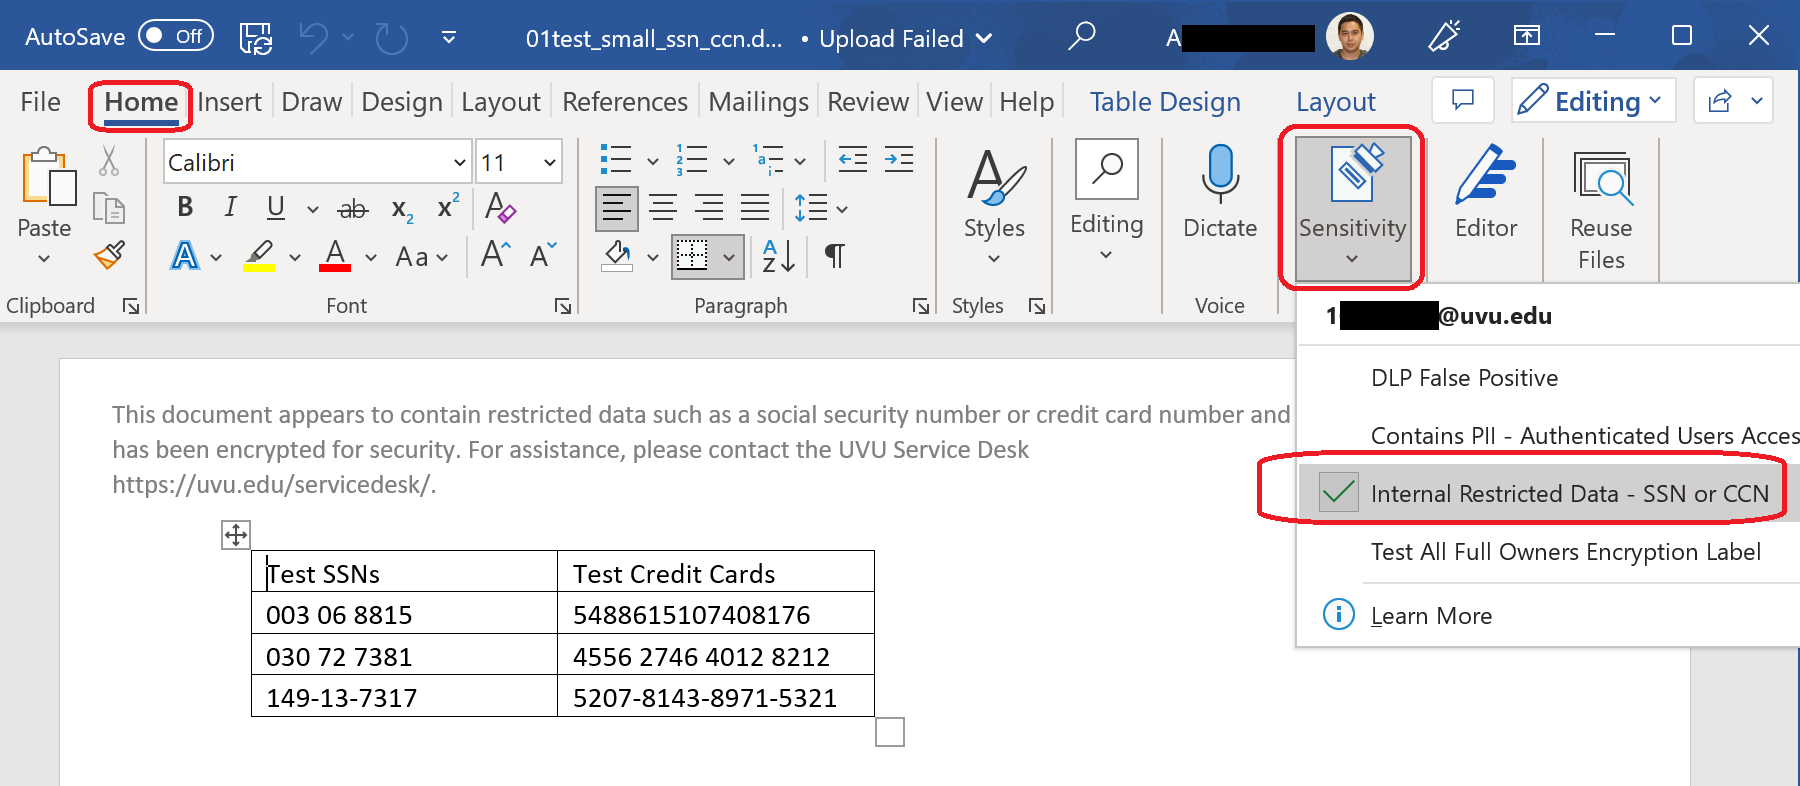Click the Paste clipboard icon
This screenshot has width=1800, height=786.
(x=48, y=177)
